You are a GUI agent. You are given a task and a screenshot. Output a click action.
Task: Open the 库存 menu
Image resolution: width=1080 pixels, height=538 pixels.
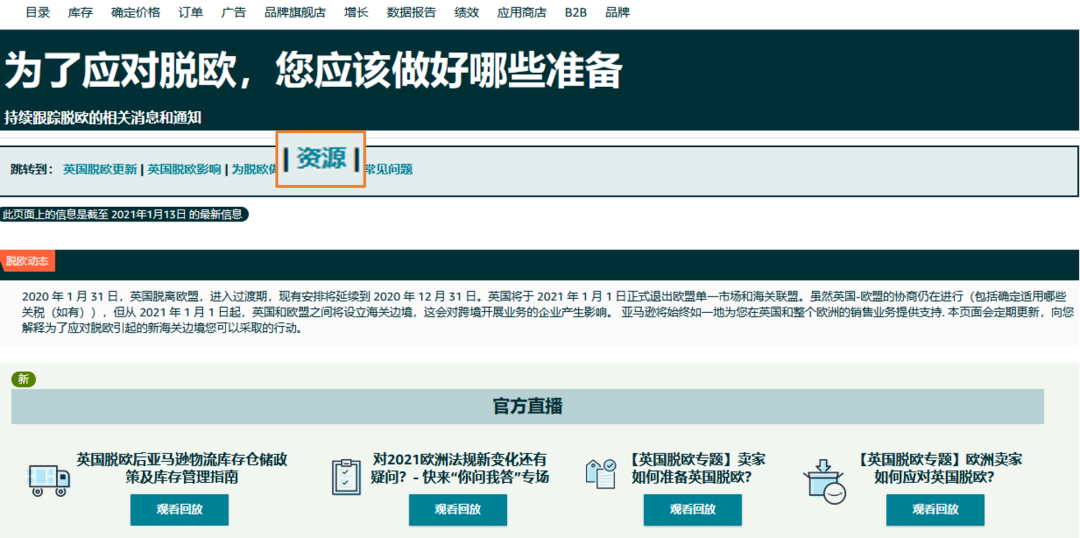point(80,13)
